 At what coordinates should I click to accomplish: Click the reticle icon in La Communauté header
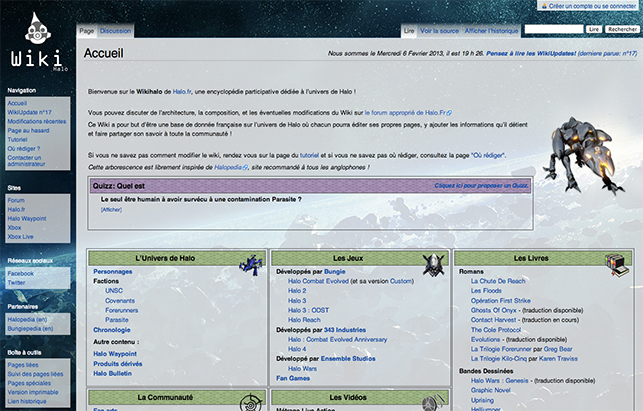click(251, 402)
